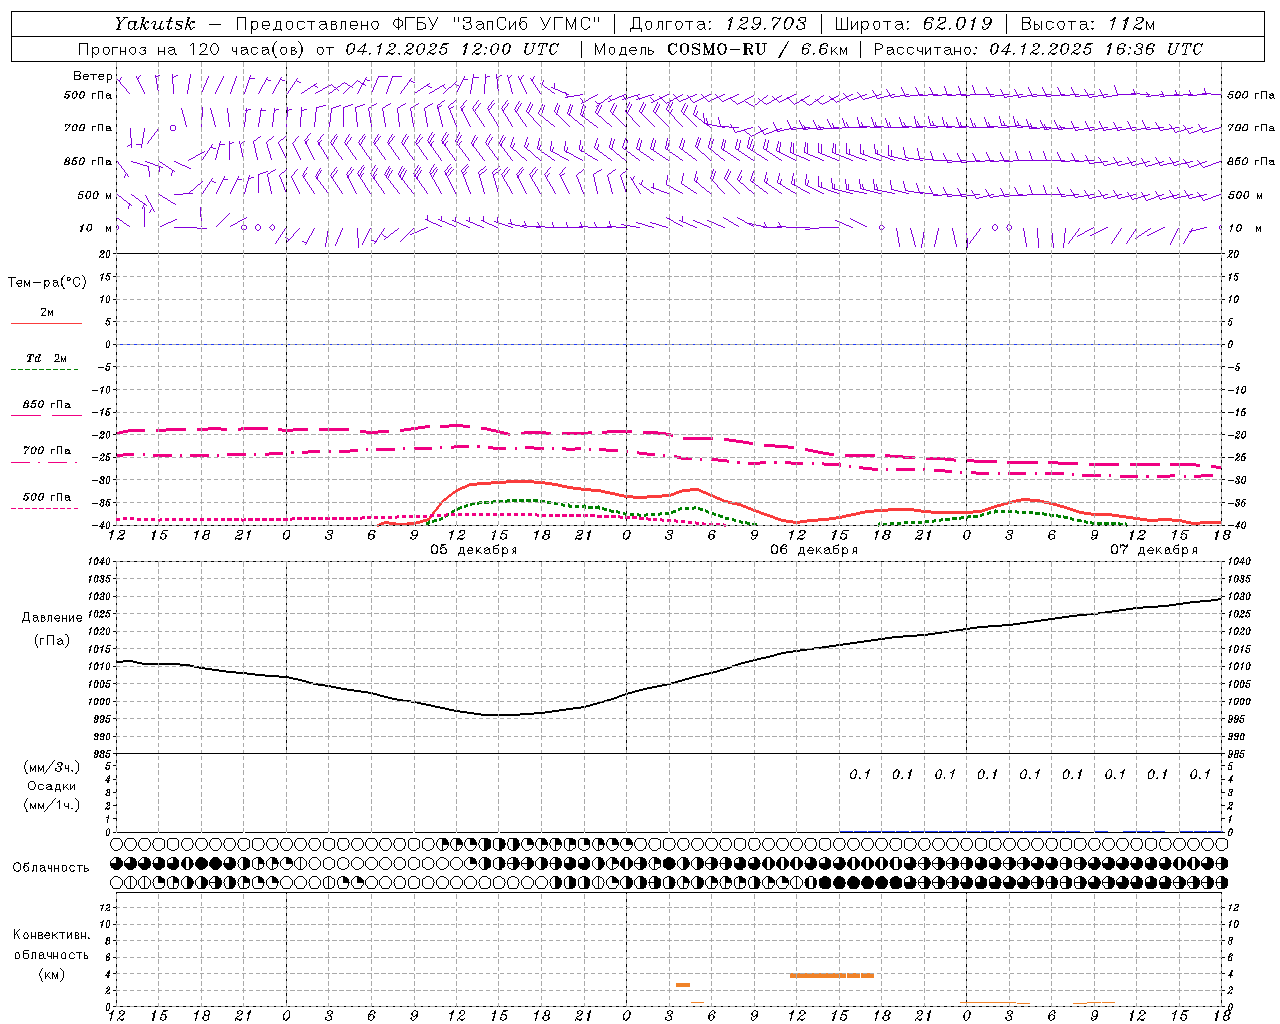
Task: Click the "Рассчитано: 04.12.2025 16:36 UTC" text
Action: pyautogui.click(x=1038, y=49)
